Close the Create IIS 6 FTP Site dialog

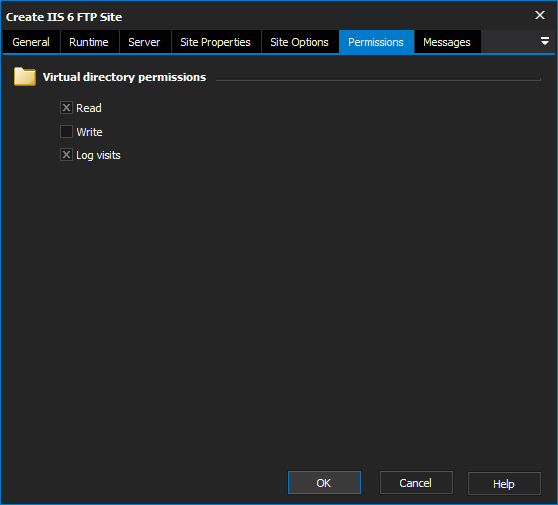coord(540,15)
